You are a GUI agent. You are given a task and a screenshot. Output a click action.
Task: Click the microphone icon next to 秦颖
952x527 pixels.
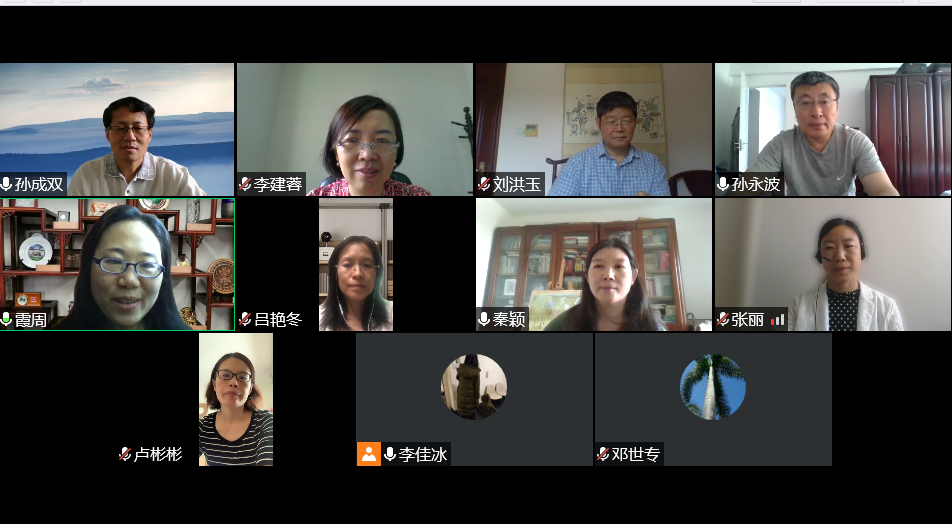tap(484, 319)
